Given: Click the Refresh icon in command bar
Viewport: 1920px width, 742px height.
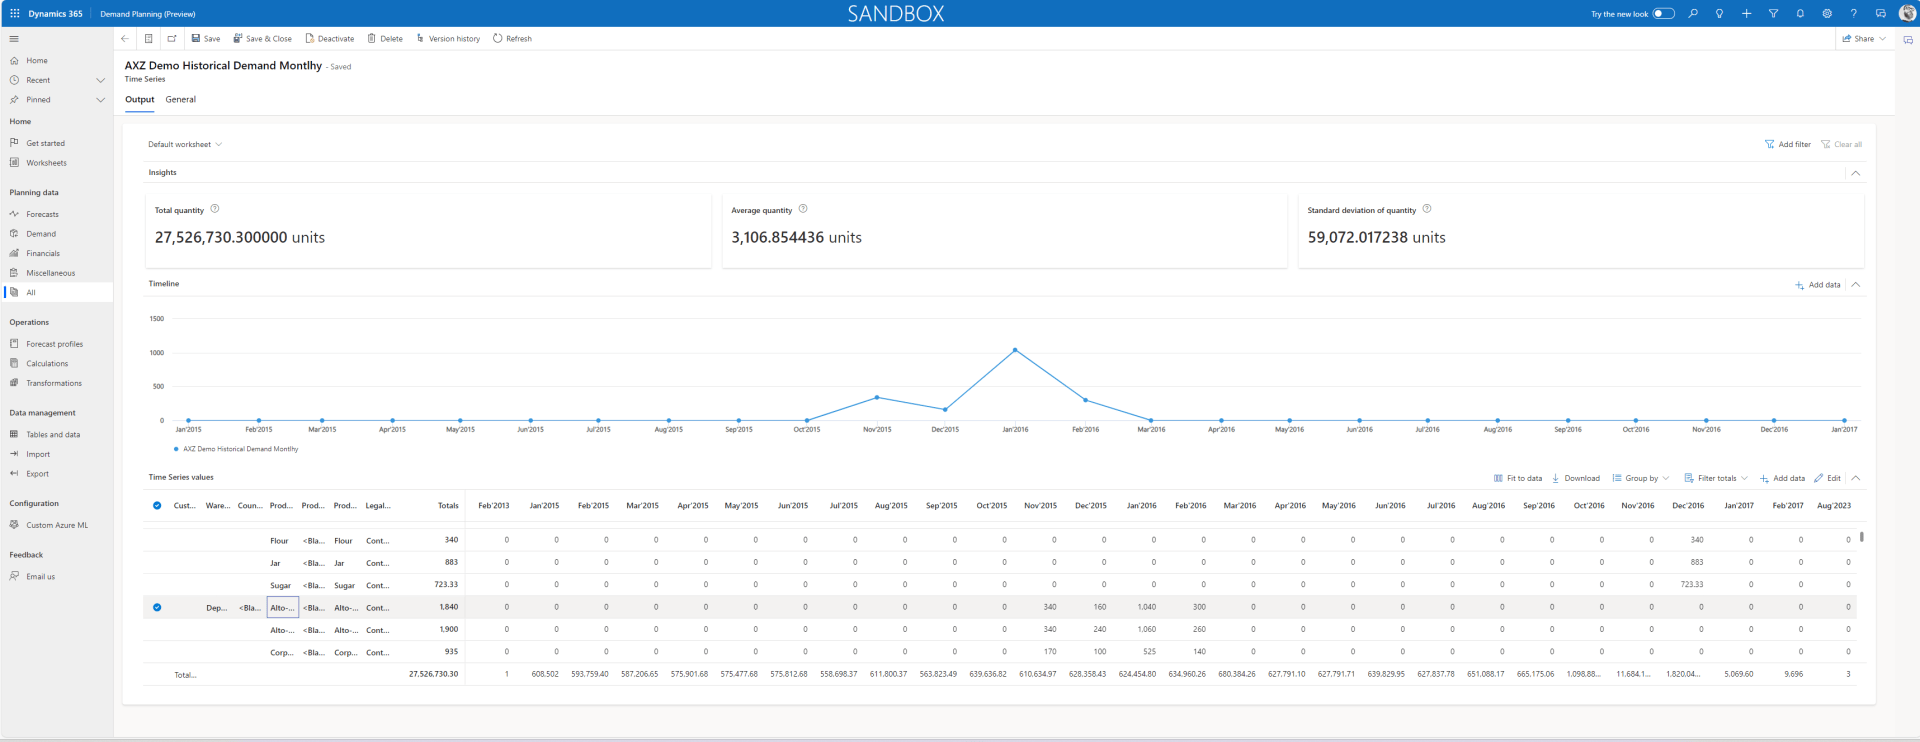Looking at the screenshot, I should (x=497, y=39).
